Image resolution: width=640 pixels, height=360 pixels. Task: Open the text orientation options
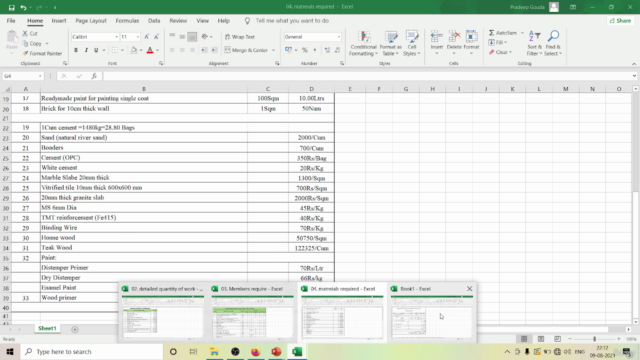pos(207,37)
